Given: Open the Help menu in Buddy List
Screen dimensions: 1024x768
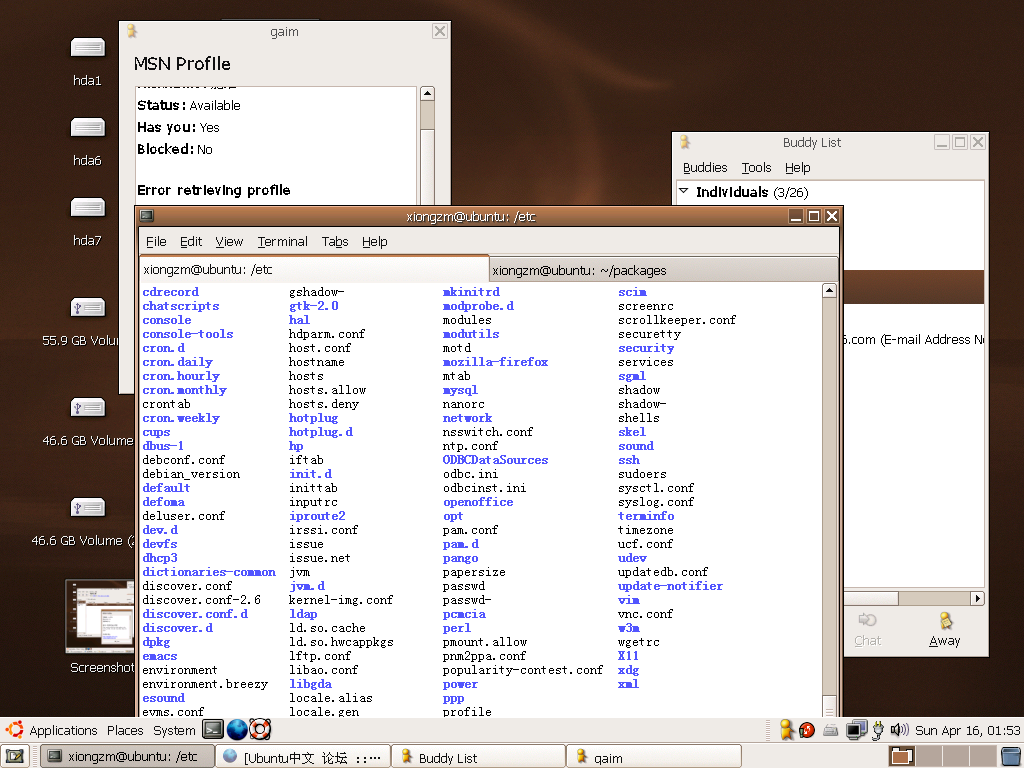Looking at the screenshot, I should tap(797, 168).
